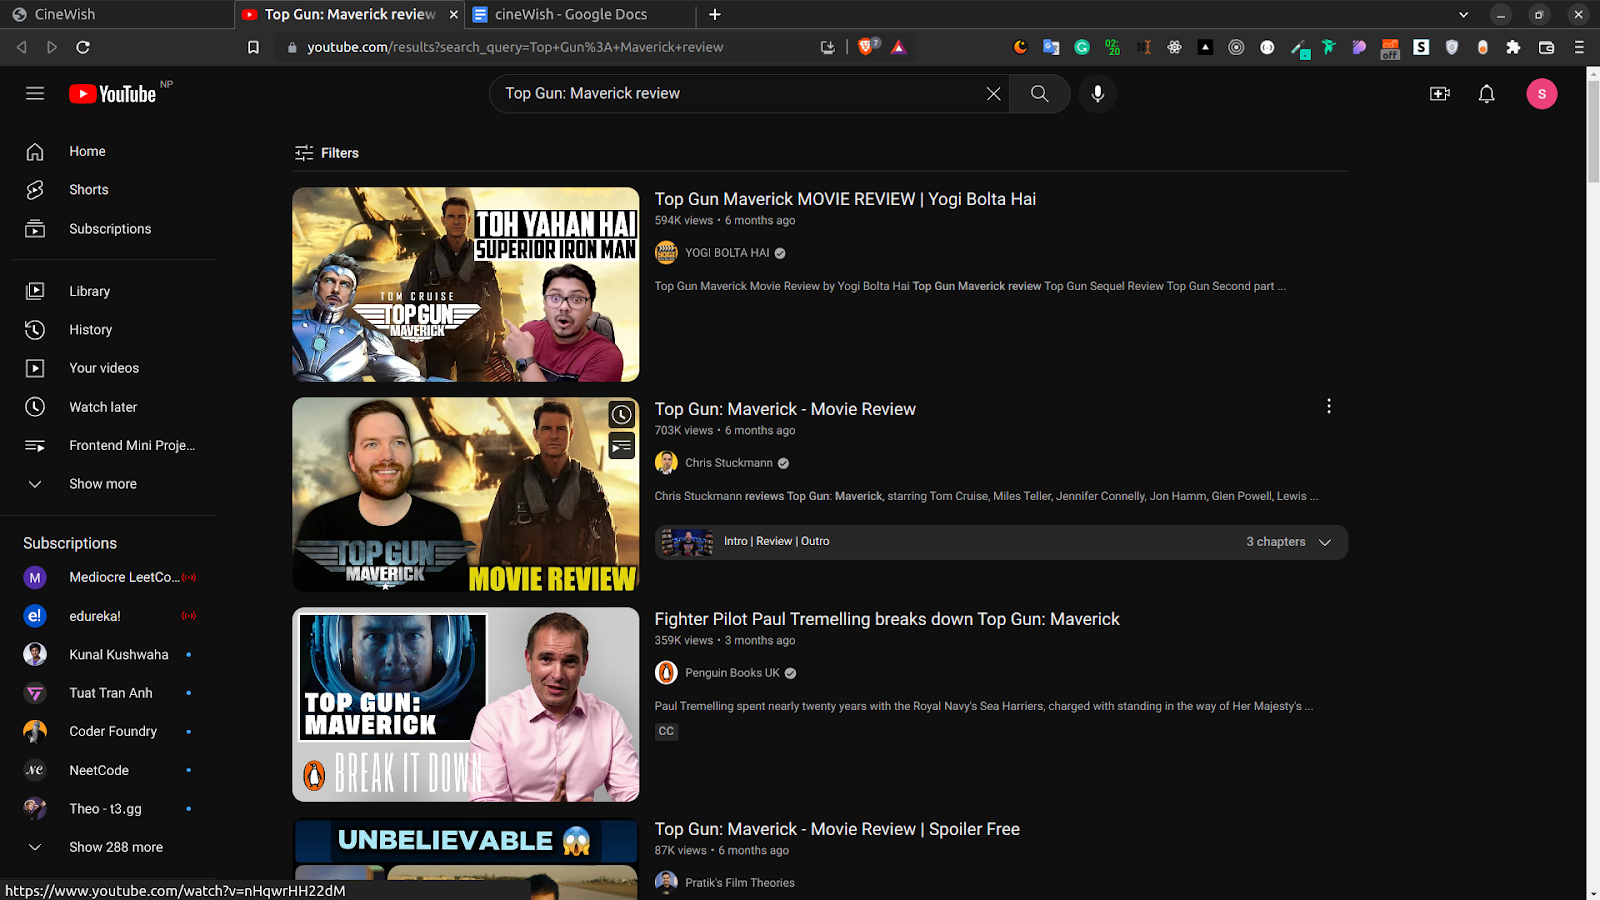Viewport: 1600px width, 900px height.
Task: Go back in browser history
Action: tap(21, 47)
